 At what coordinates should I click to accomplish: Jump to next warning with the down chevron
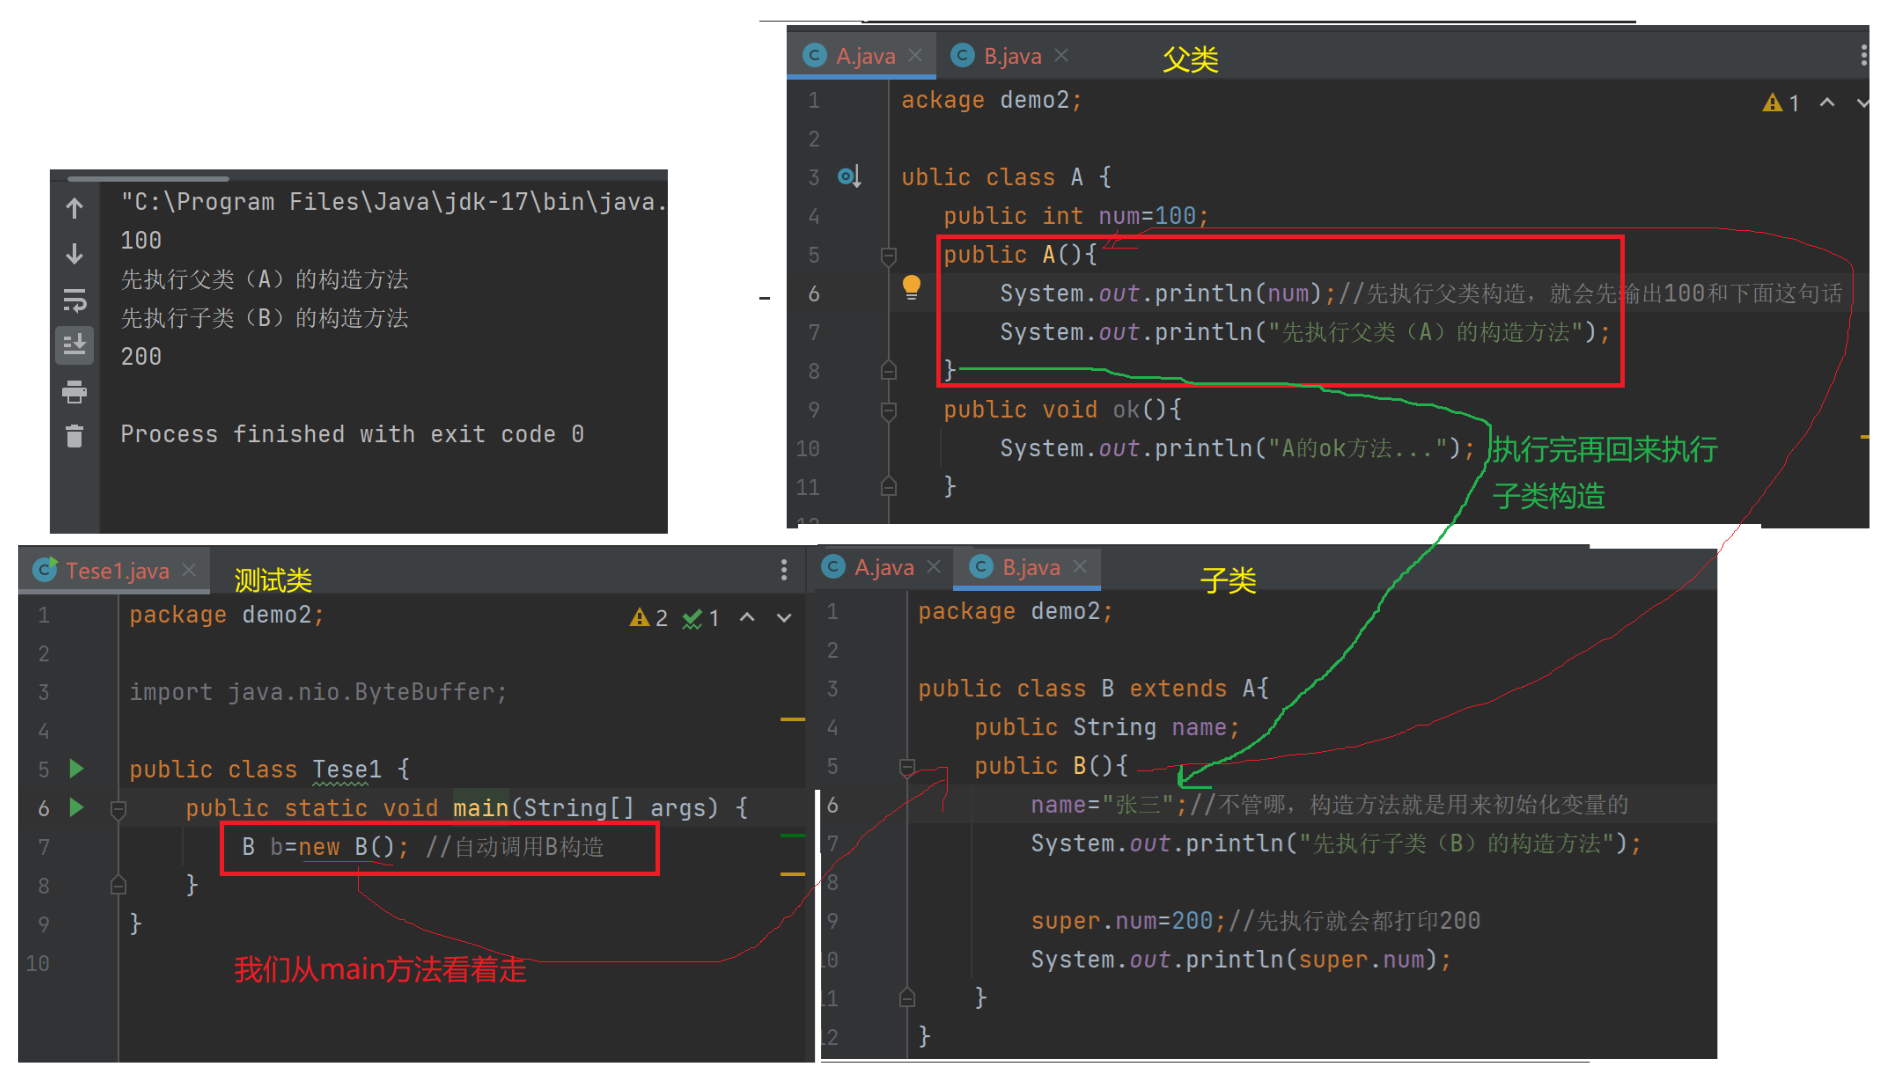click(x=1861, y=103)
